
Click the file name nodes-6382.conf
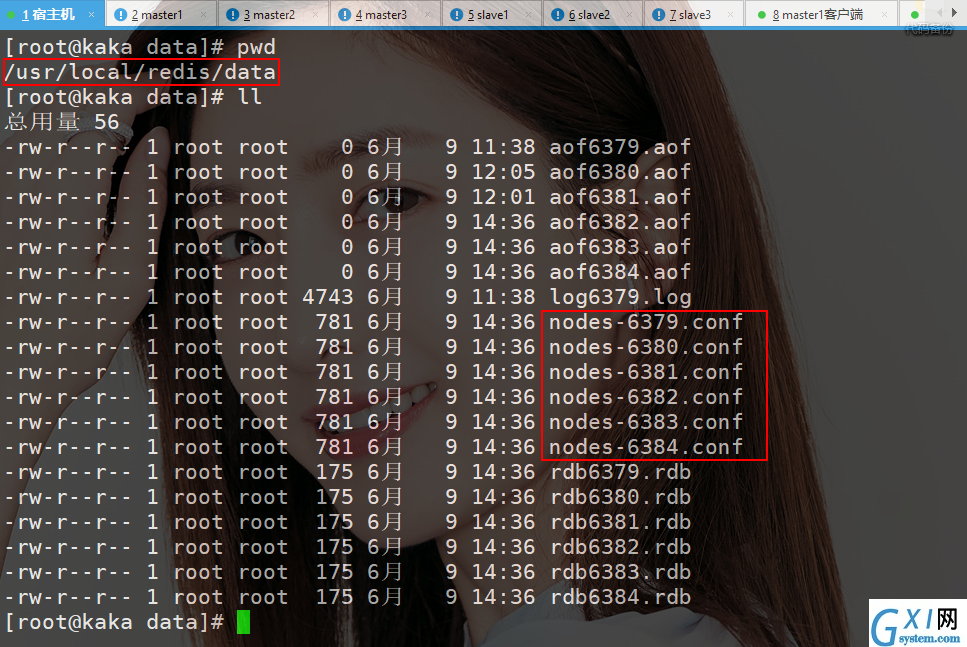[646, 397]
